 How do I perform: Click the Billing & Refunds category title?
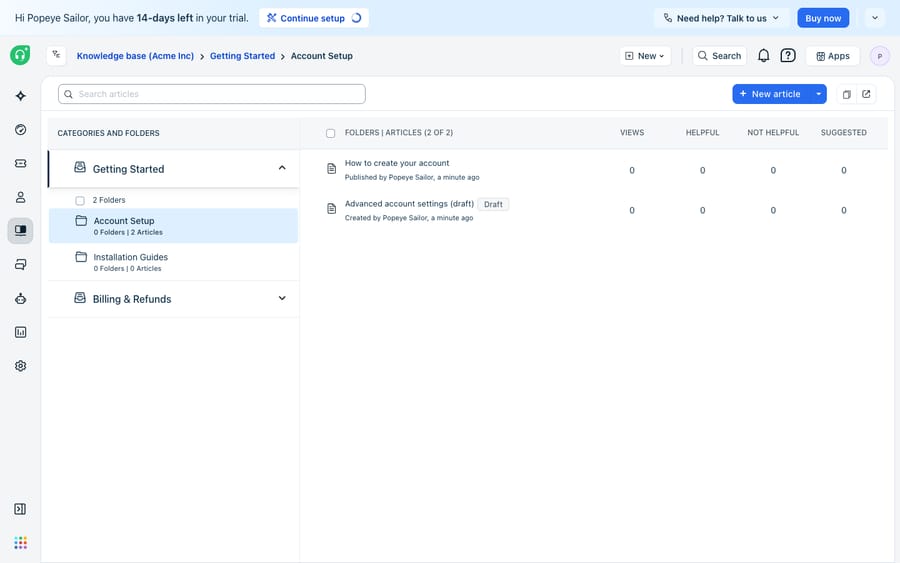(x=132, y=299)
